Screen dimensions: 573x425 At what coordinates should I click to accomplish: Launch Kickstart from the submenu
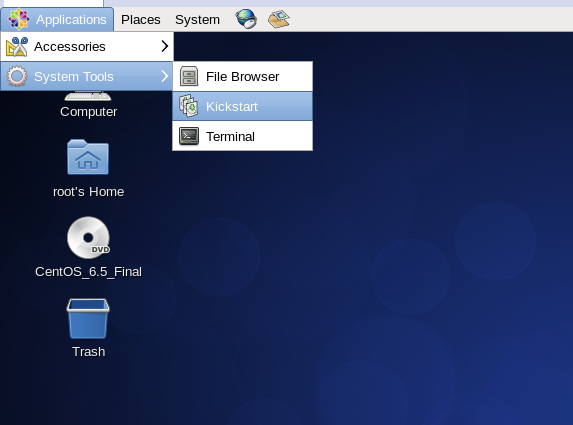[x=243, y=106]
